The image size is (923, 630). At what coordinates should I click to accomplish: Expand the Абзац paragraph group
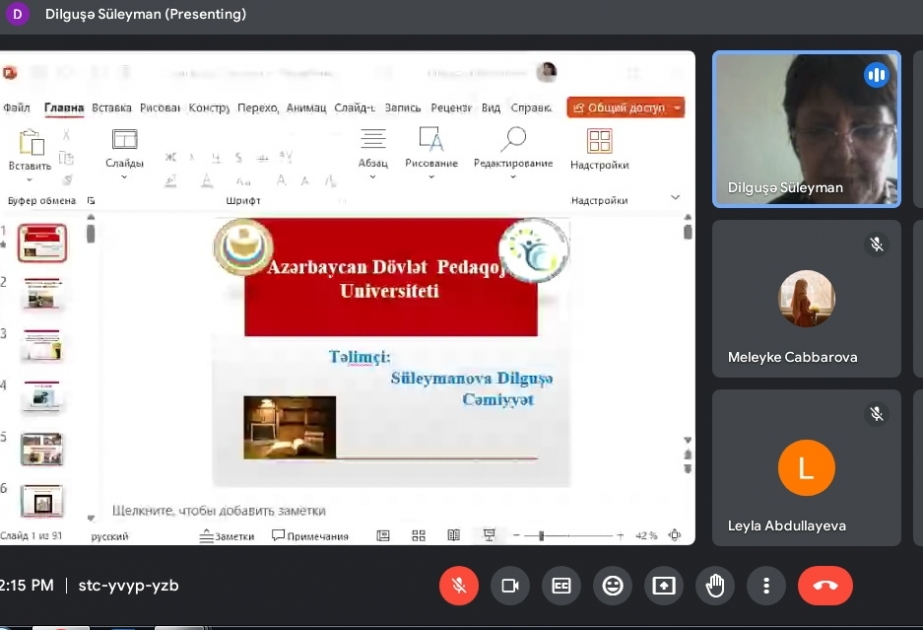coord(373,154)
